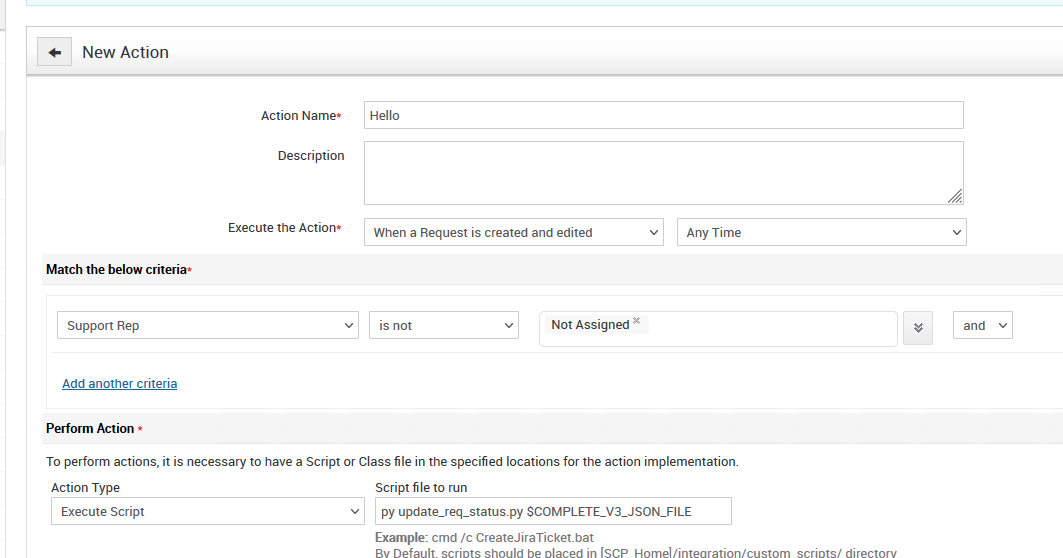The height and width of the screenshot is (558, 1063).
Task: Select the Not Assigned tag text
Action: pyautogui.click(x=589, y=325)
